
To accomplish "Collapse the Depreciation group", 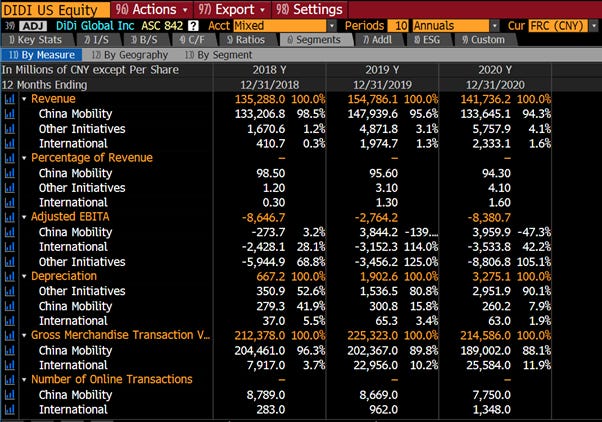I will 24,276.
